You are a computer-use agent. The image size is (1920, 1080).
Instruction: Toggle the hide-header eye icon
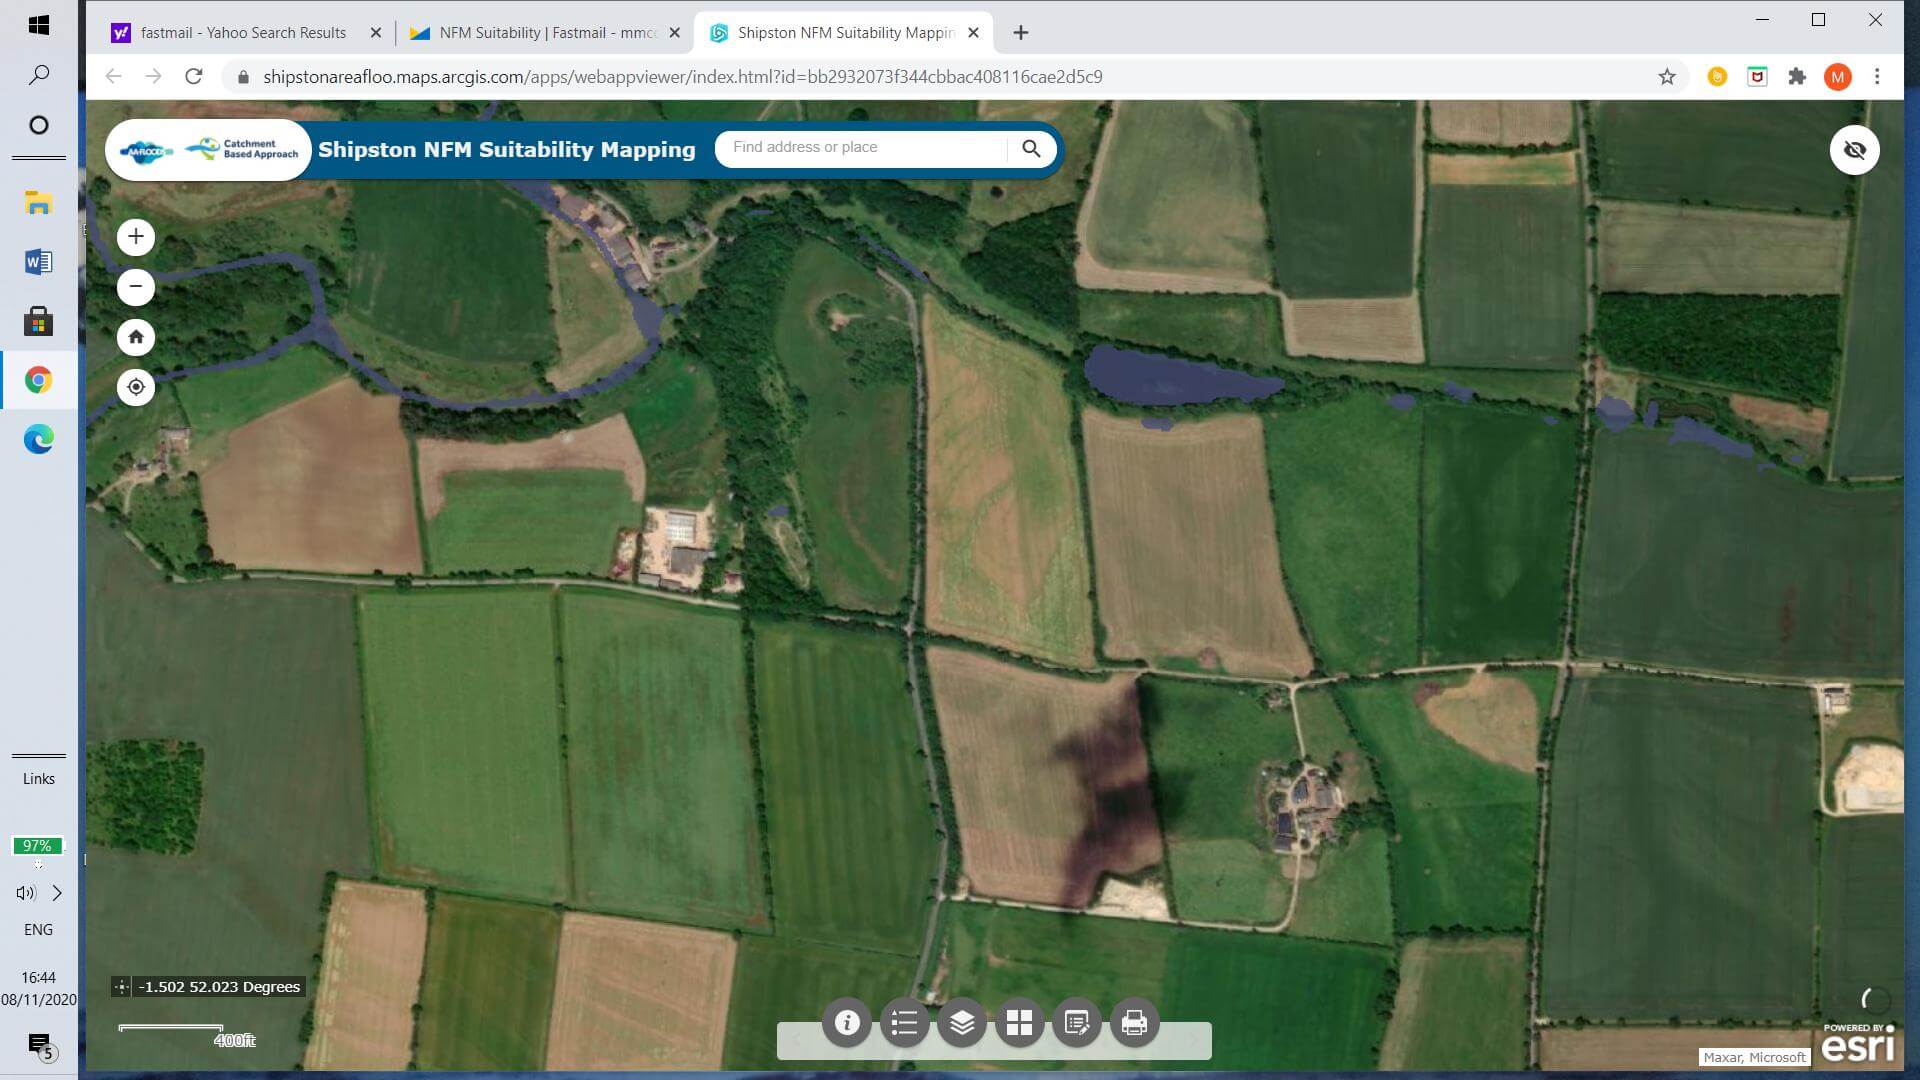pos(1854,150)
